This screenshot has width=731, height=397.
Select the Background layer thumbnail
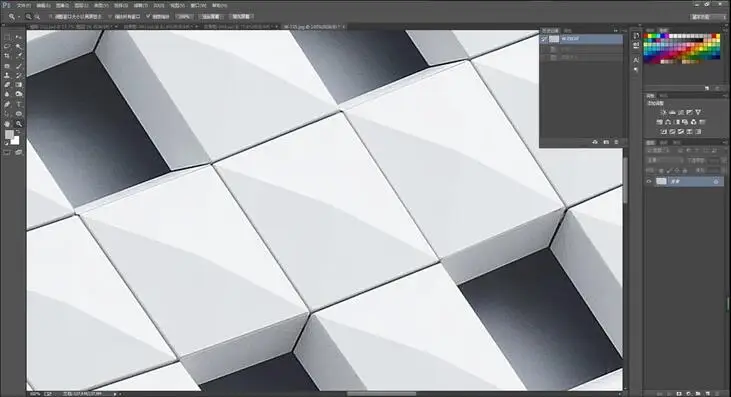tap(661, 182)
